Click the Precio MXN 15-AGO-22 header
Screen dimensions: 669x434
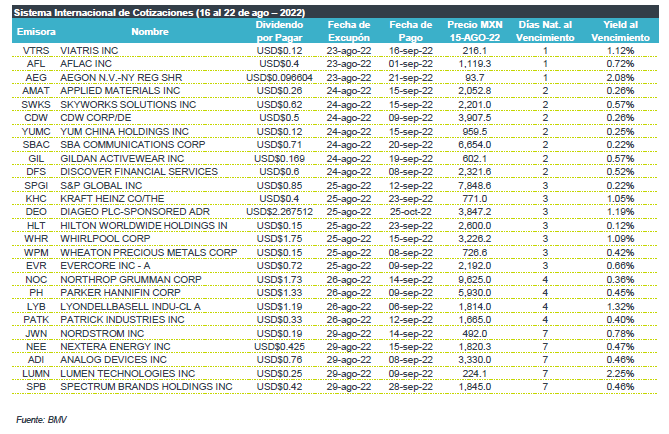coord(475,31)
